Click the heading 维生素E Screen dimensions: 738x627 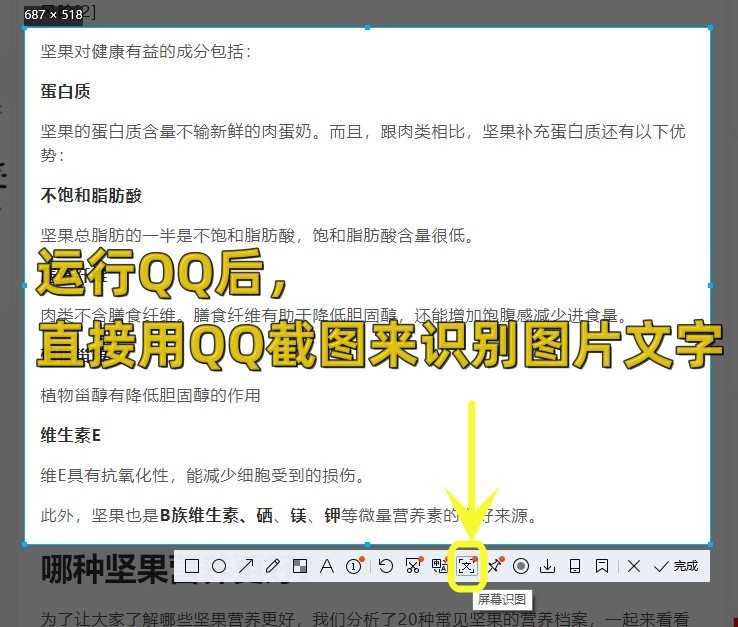tap(71, 435)
